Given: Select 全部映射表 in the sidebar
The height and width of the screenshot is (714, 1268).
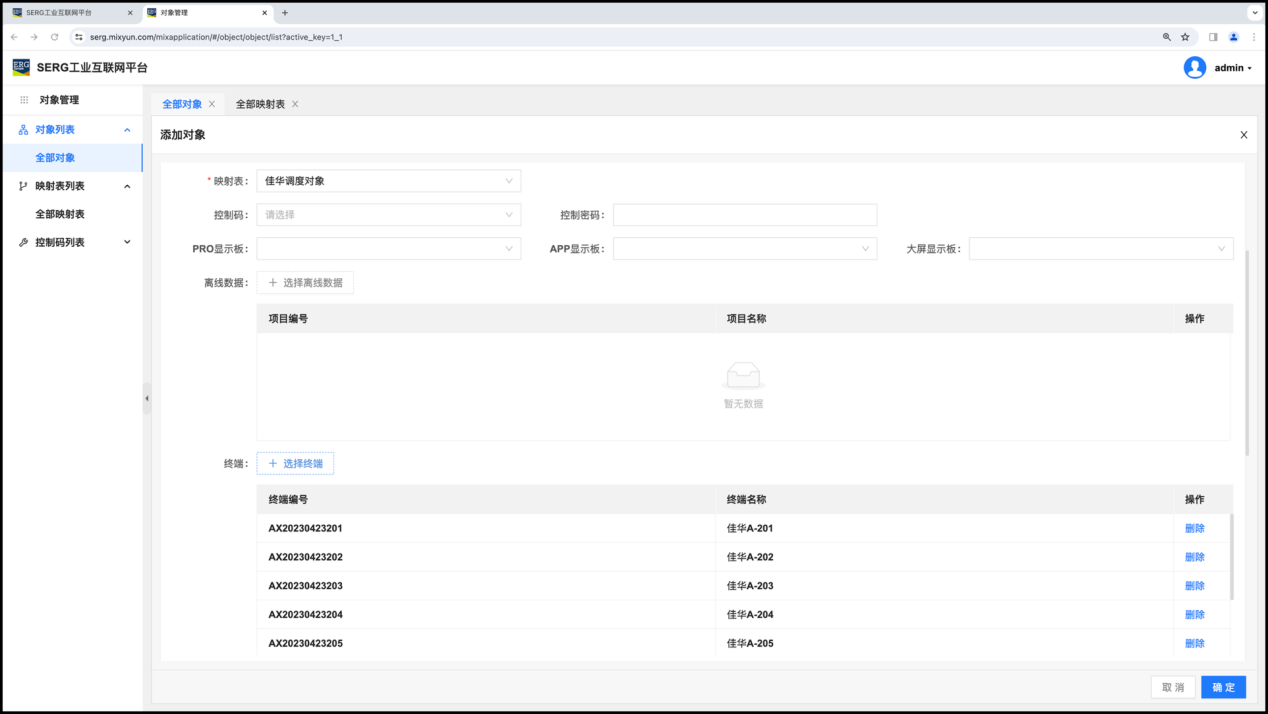Looking at the screenshot, I should coord(60,214).
